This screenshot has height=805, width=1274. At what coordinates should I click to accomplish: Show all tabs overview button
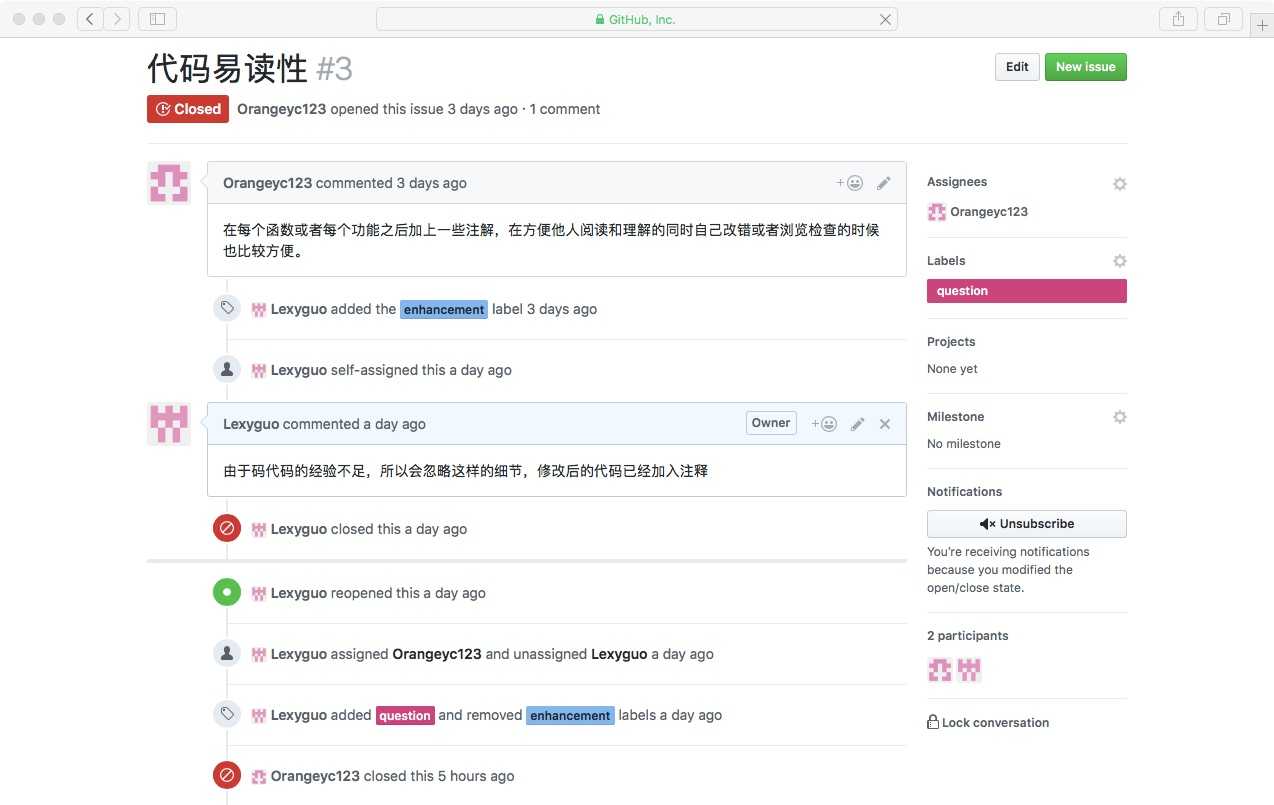tap(1223, 18)
